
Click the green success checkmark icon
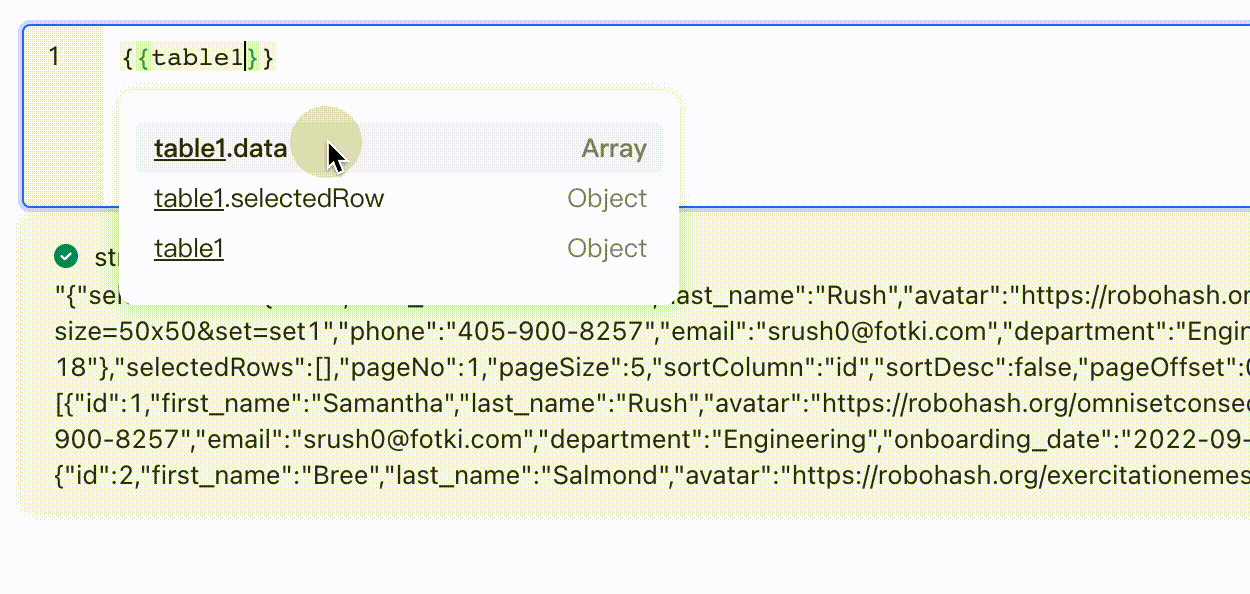(x=66, y=257)
